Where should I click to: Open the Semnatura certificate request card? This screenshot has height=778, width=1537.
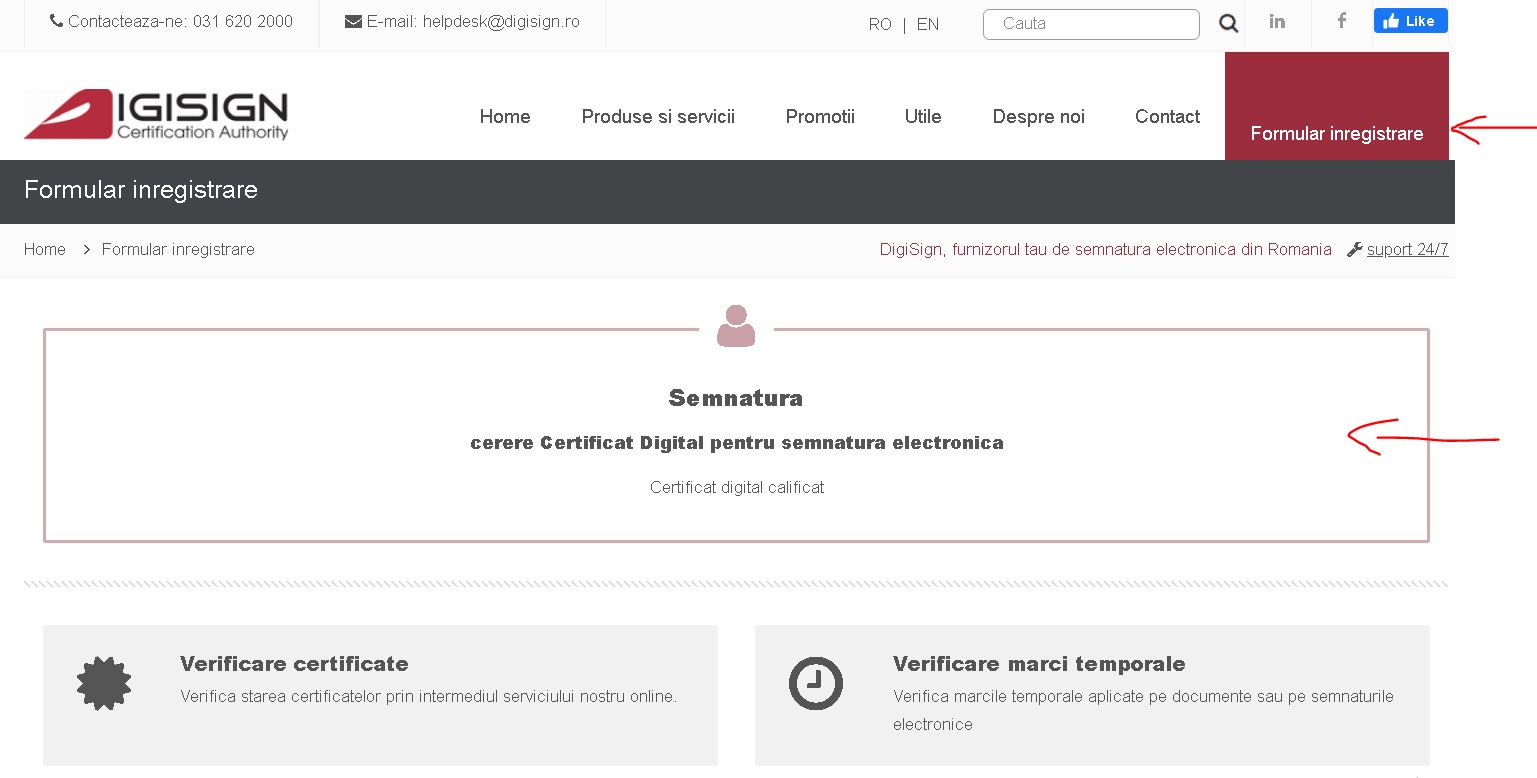[736, 436]
